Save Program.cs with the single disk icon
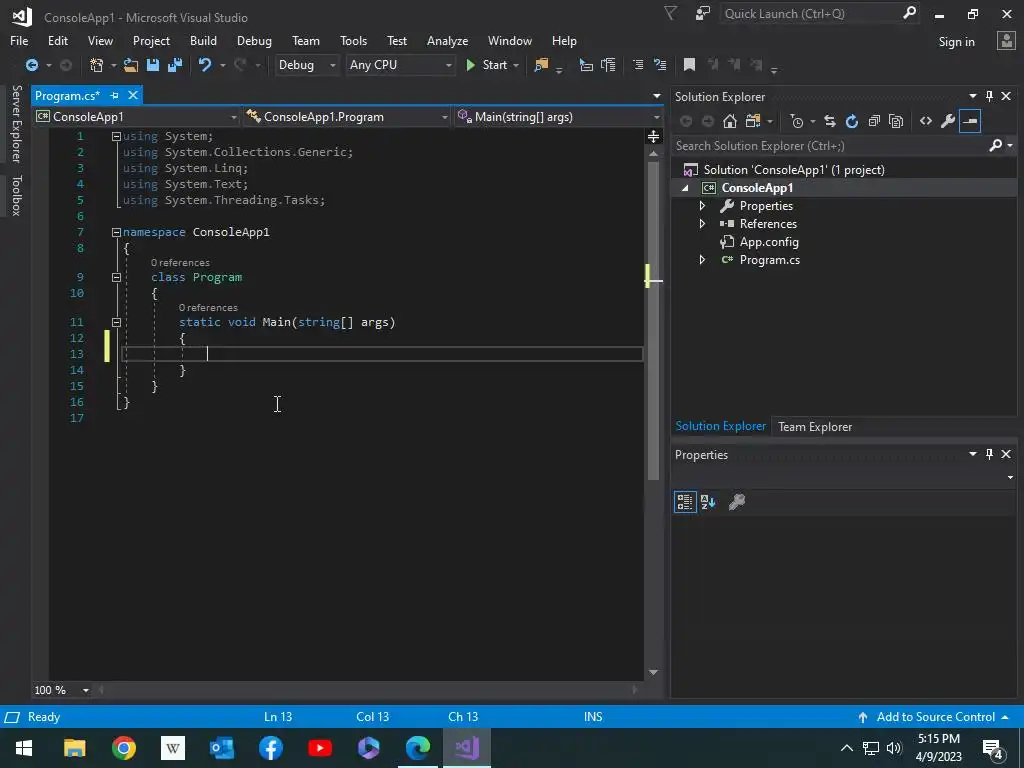The height and width of the screenshot is (768, 1024). click(153, 65)
